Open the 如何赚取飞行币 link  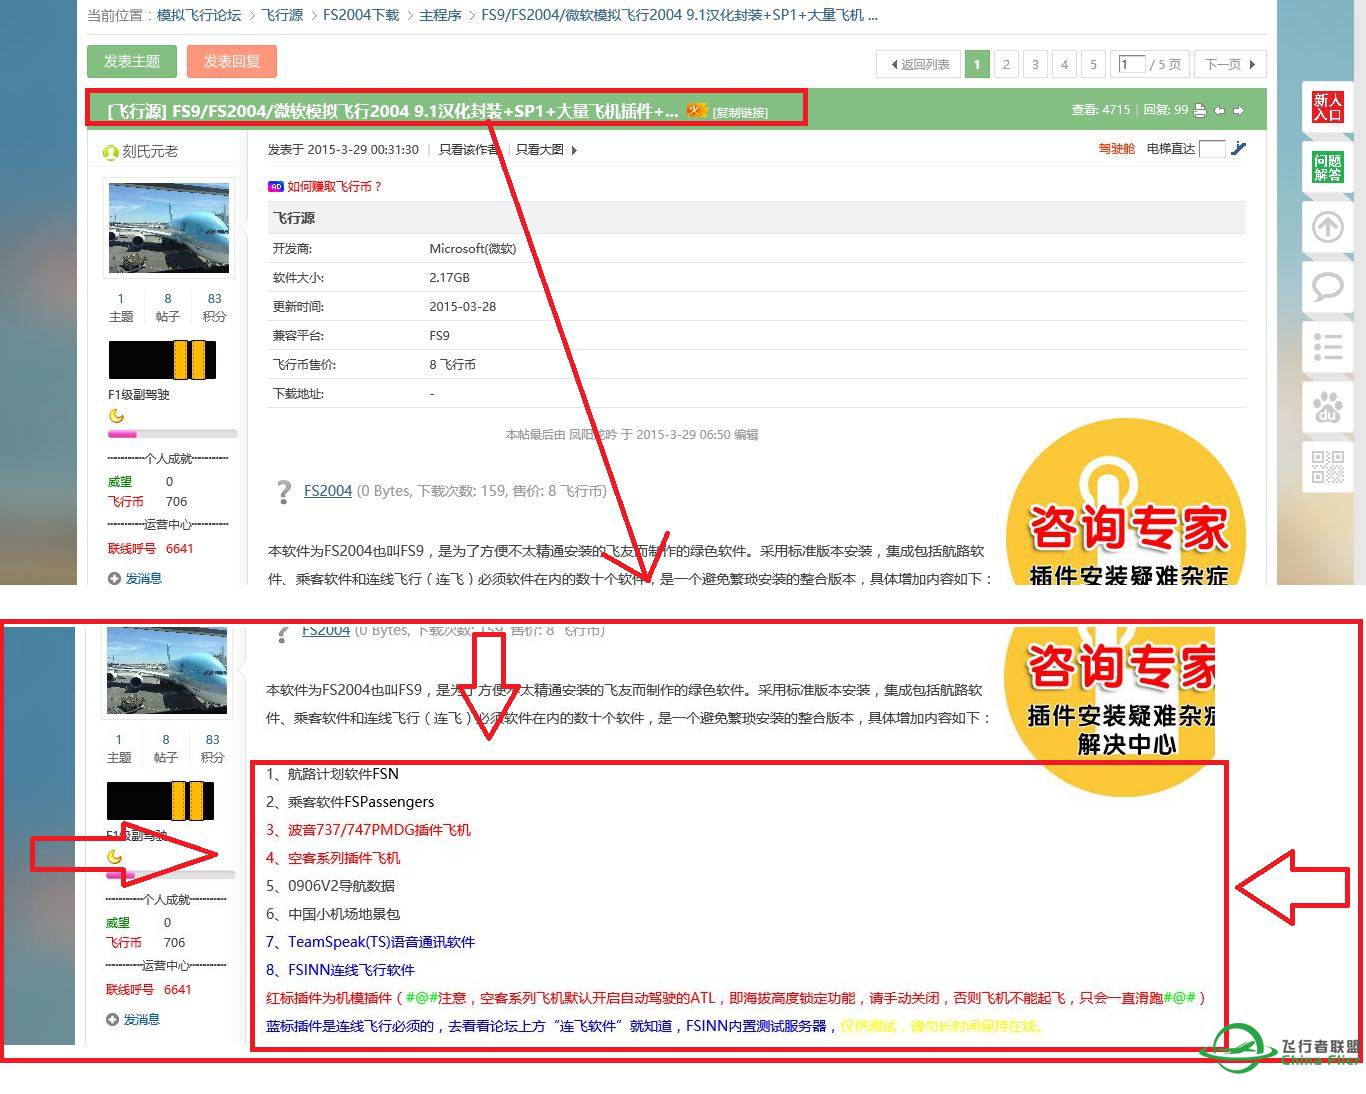coord(334,187)
